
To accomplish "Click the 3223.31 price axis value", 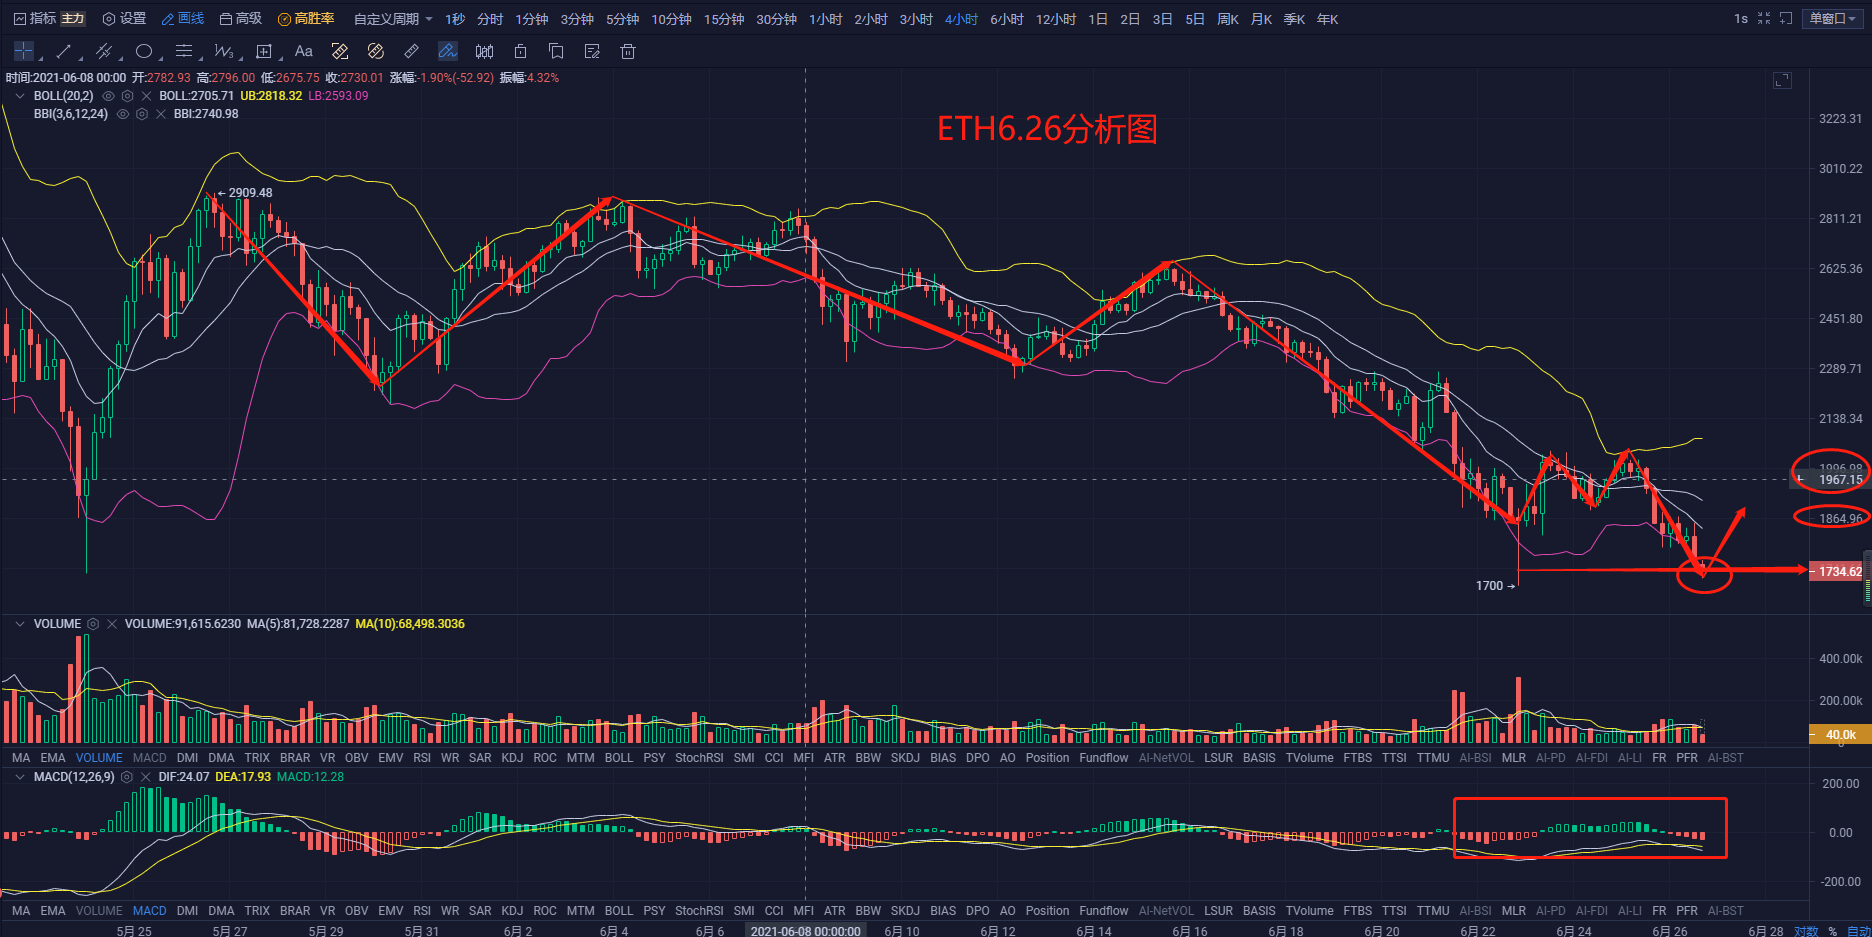I will [x=1841, y=119].
